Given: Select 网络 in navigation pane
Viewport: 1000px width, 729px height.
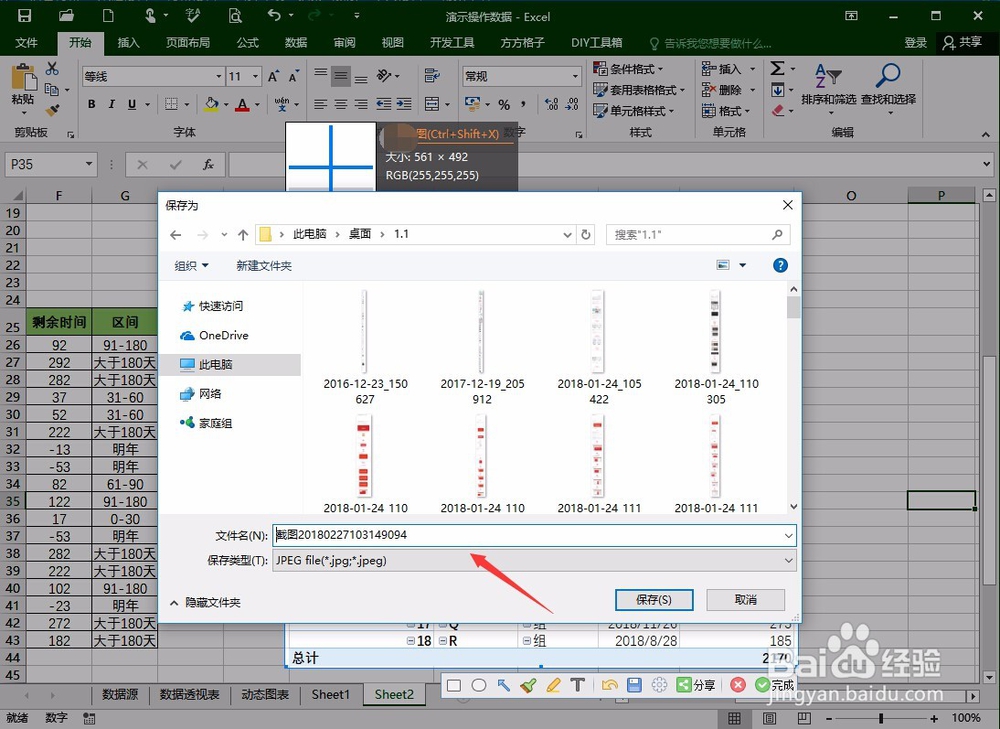Looking at the screenshot, I should 201,394.
